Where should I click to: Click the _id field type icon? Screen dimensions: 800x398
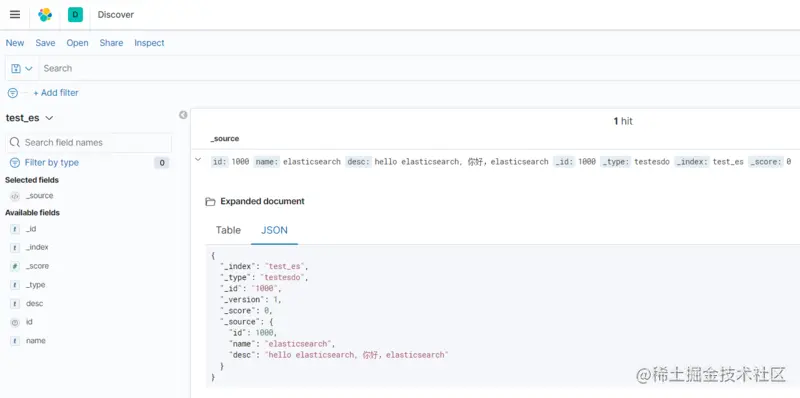coord(15,229)
